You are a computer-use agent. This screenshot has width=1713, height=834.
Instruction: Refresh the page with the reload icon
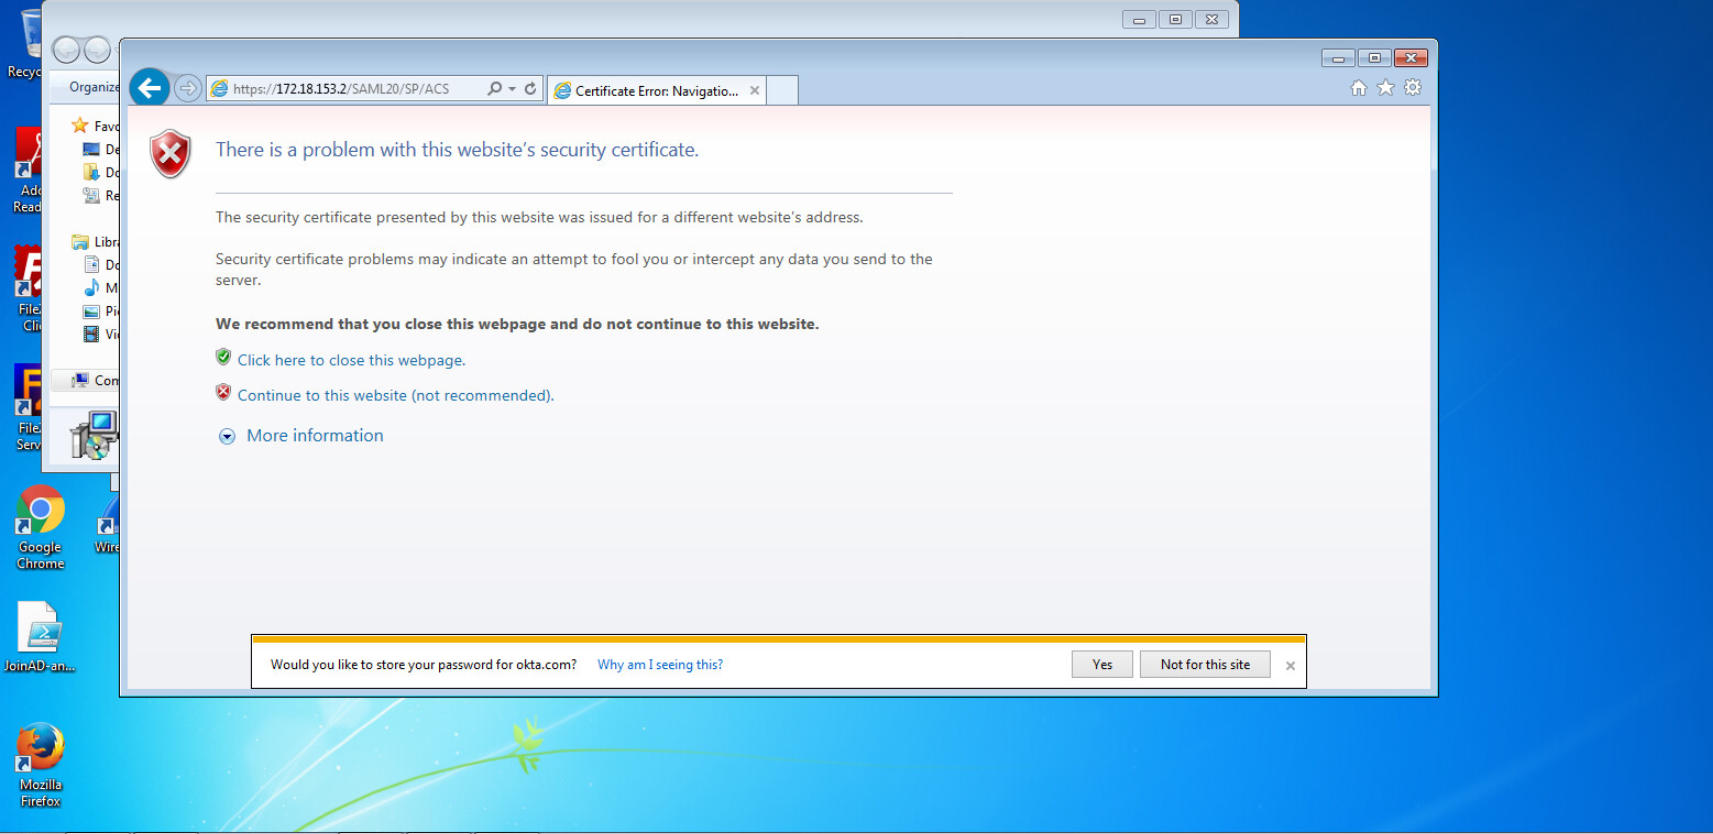(531, 89)
